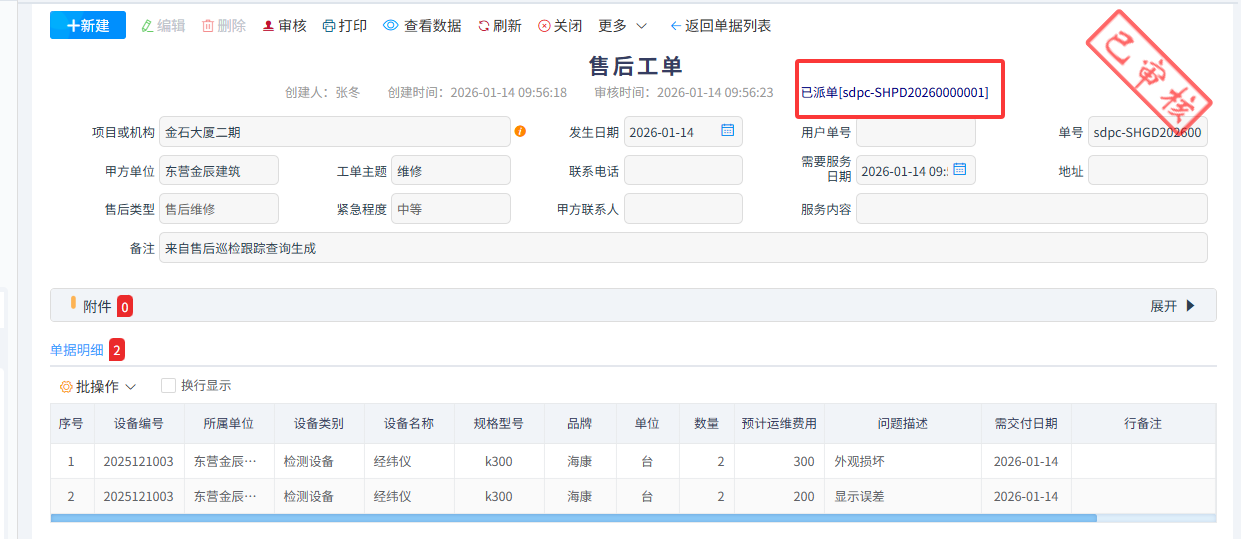Expand the 更多 dropdown menu
The image size is (1241, 539).
coord(623,26)
